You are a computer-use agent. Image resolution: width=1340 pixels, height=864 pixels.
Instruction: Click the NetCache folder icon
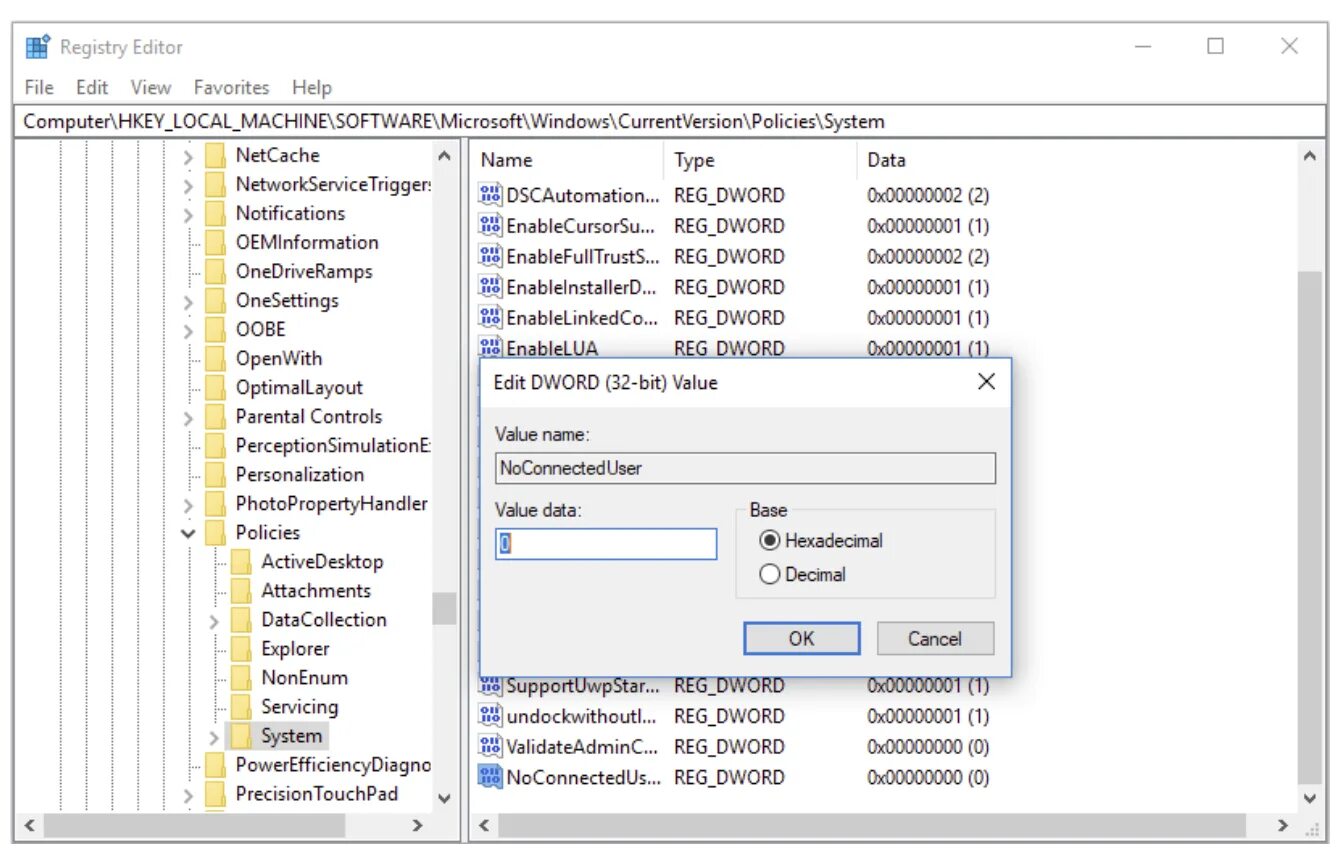click(215, 156)
